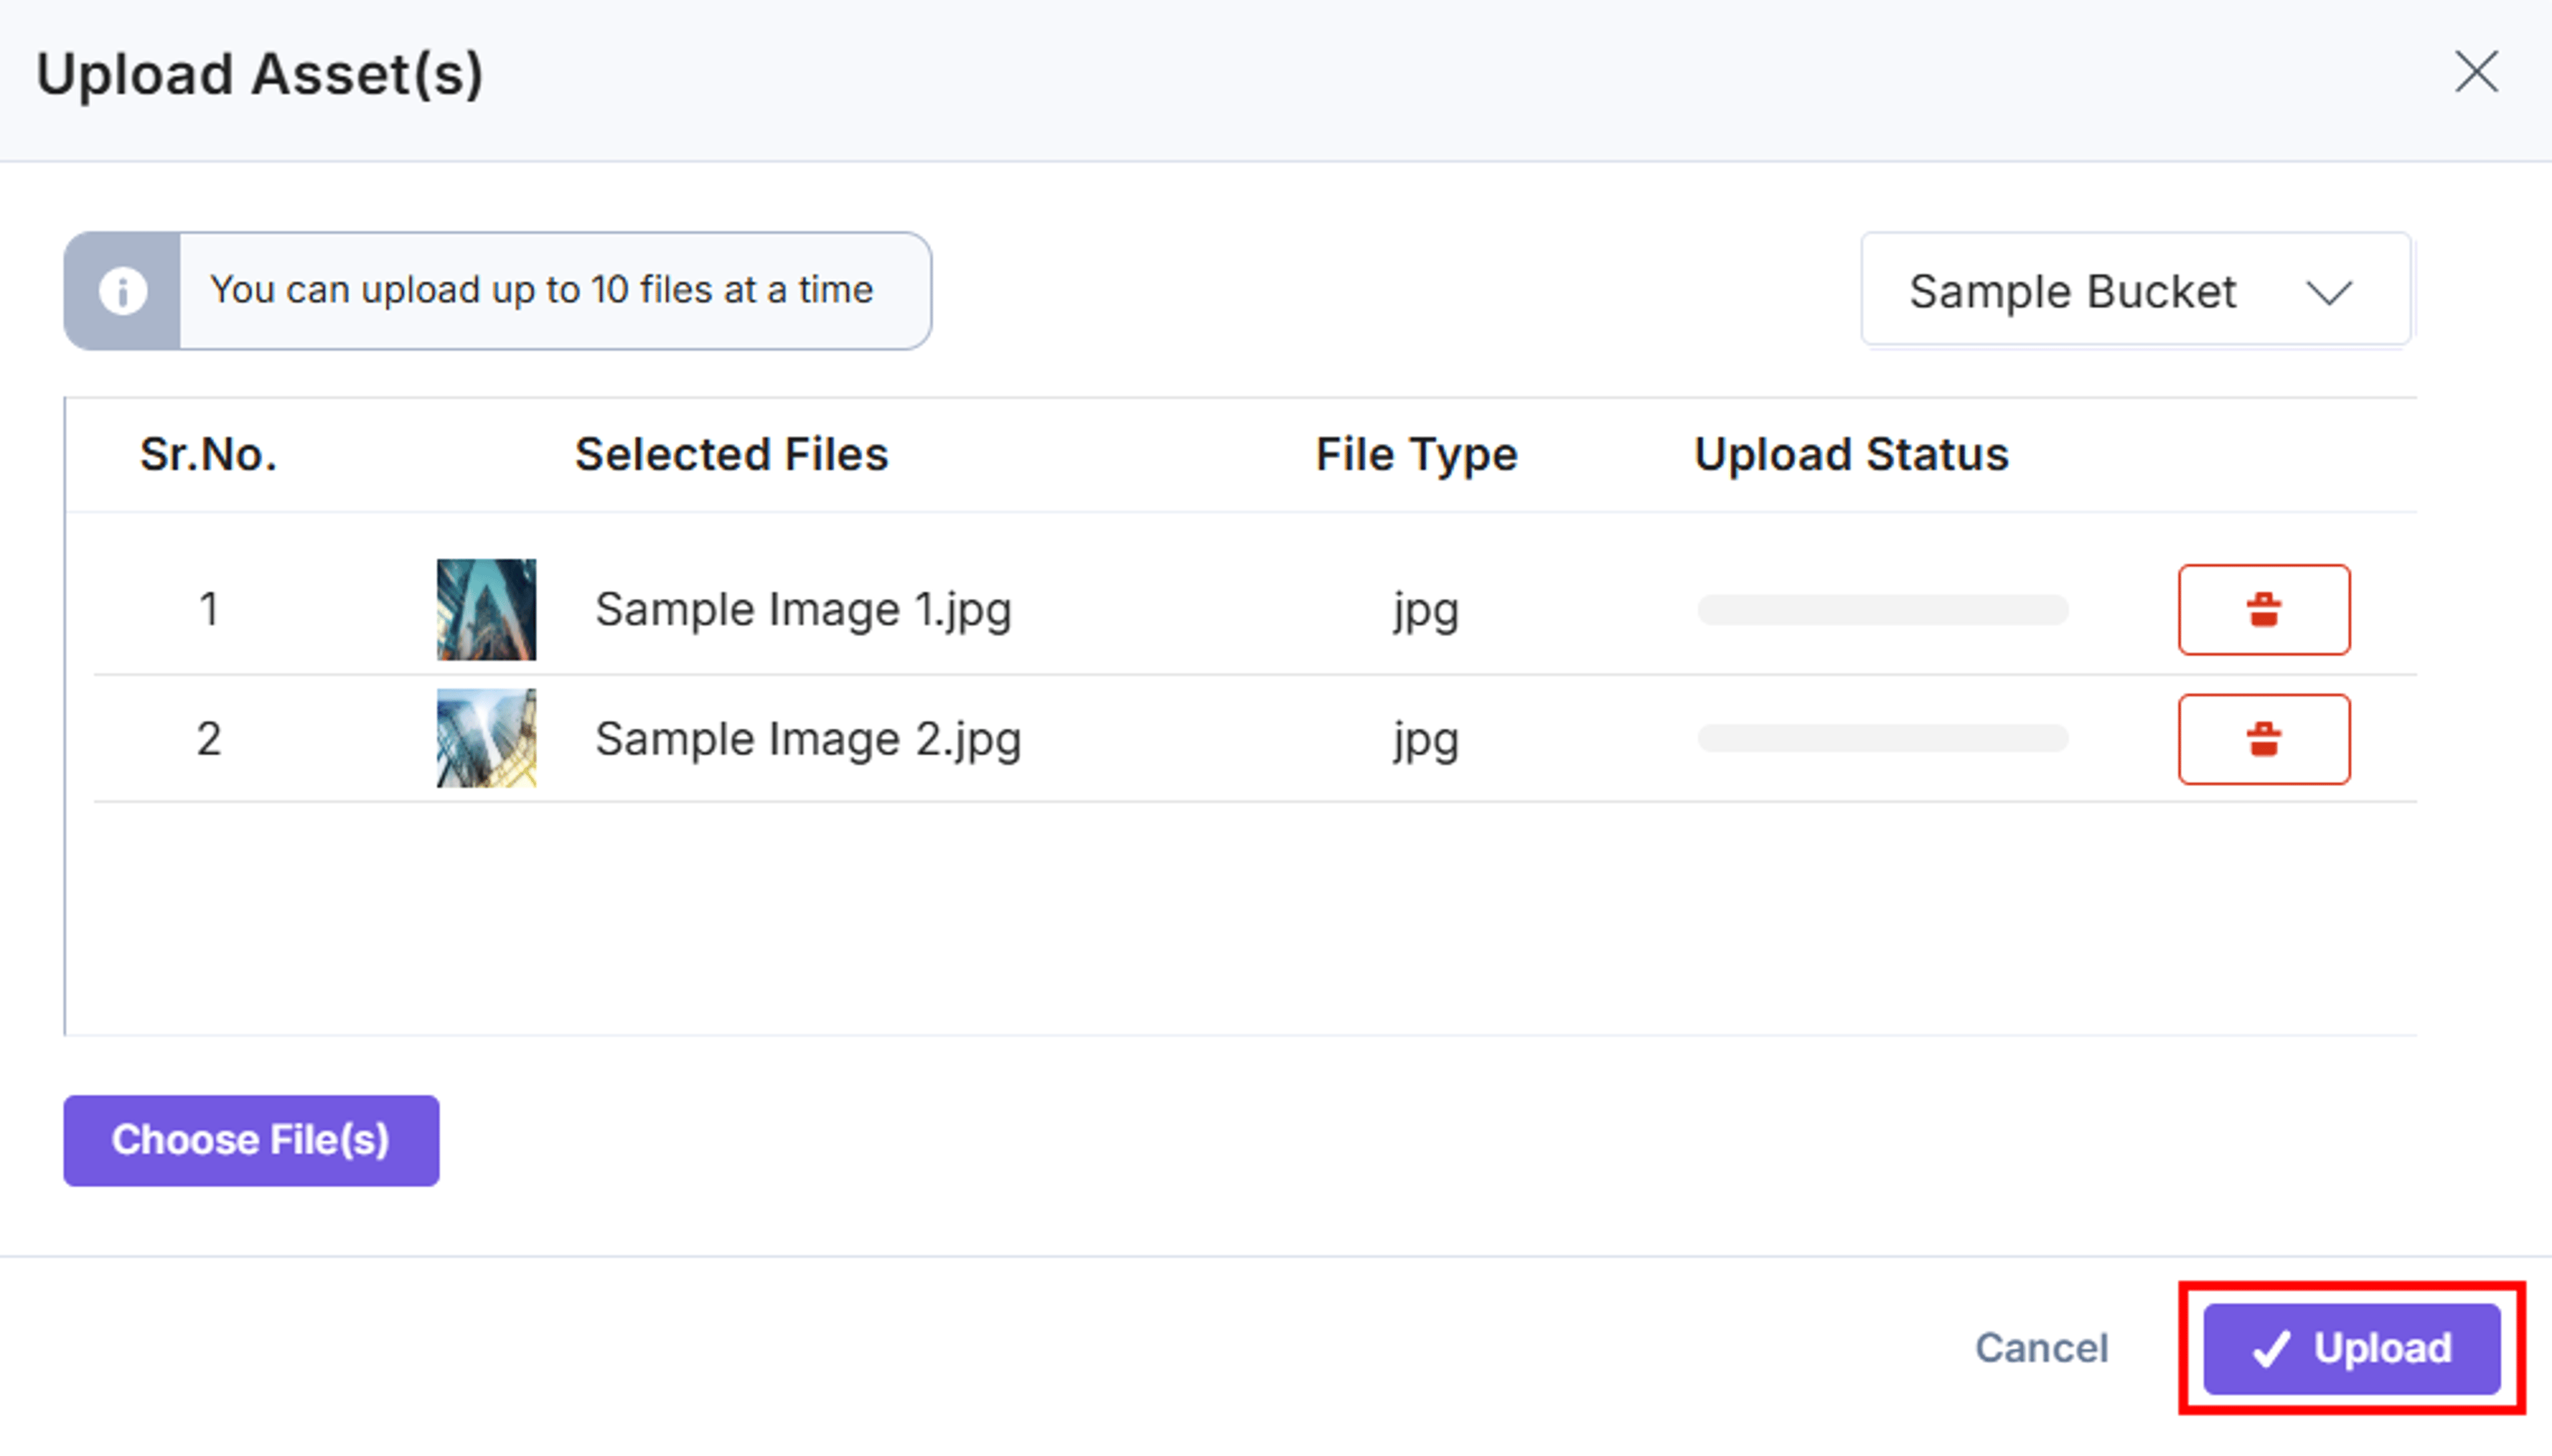This screenshot has width=2552, height=1456.
Task: Select the file name Sample Image 2.jpg
Action: click(x=808, y=740)
